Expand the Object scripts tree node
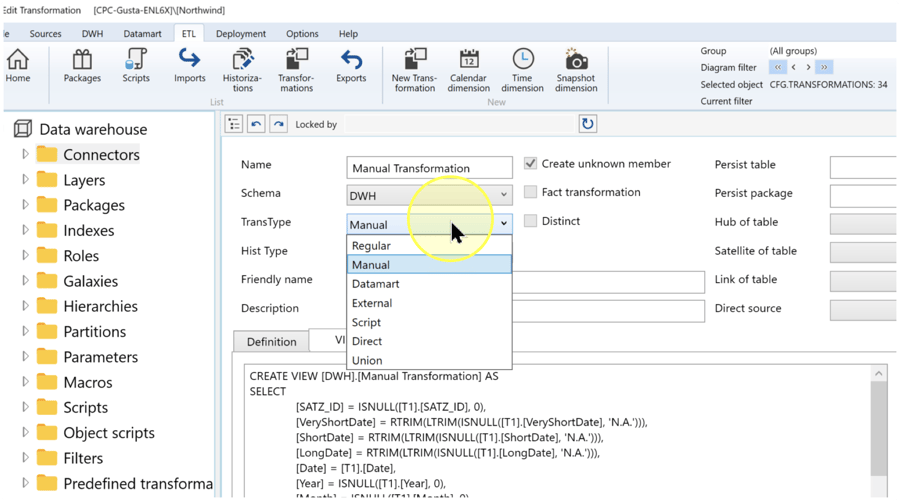Image resolution: width=900 pixels, height=501 pixels. [x=25, y=433]
